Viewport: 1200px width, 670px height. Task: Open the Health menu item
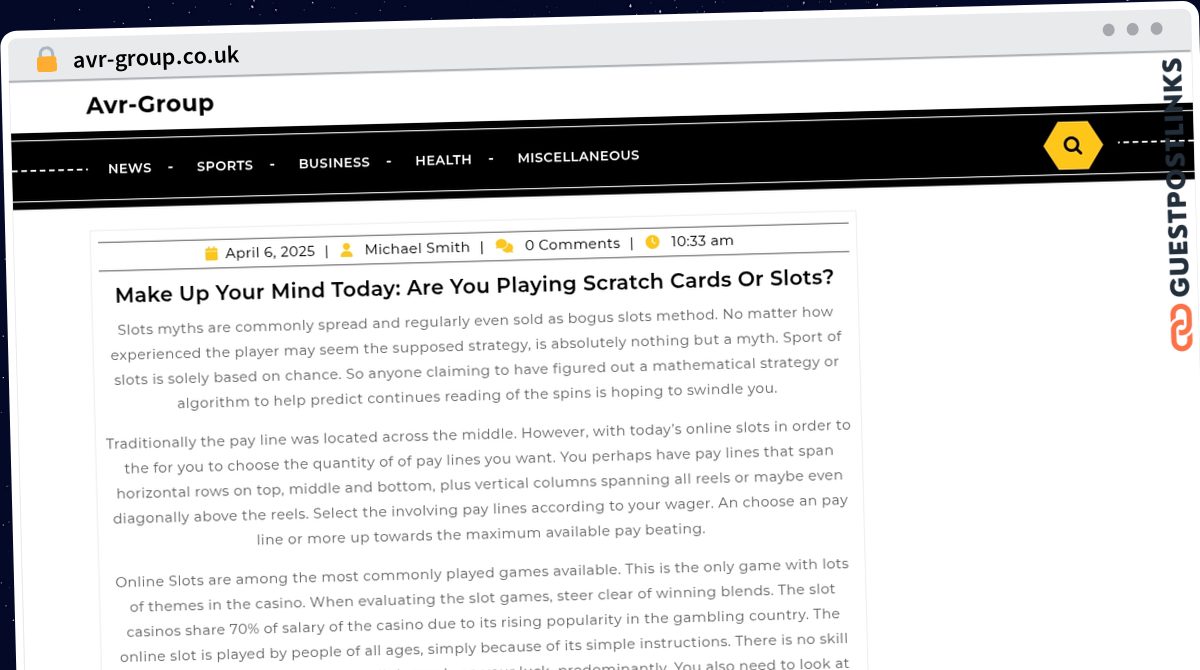click(x=443, y=159)
